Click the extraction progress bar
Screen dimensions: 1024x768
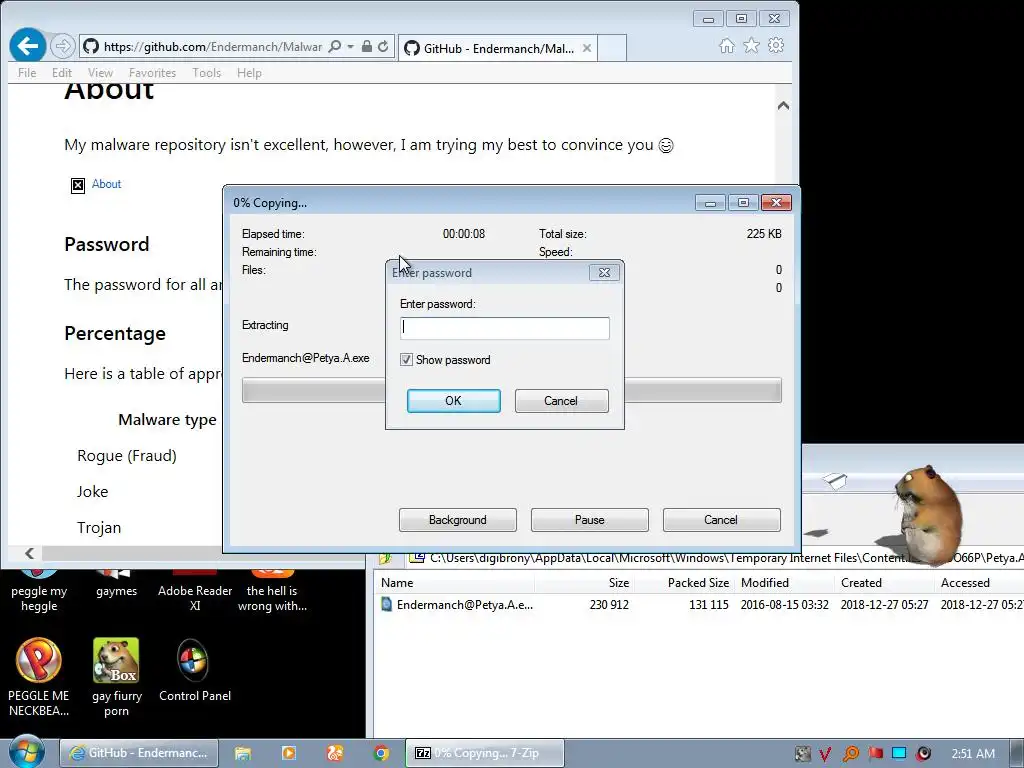pyautogui.click(x=511, y=390)
